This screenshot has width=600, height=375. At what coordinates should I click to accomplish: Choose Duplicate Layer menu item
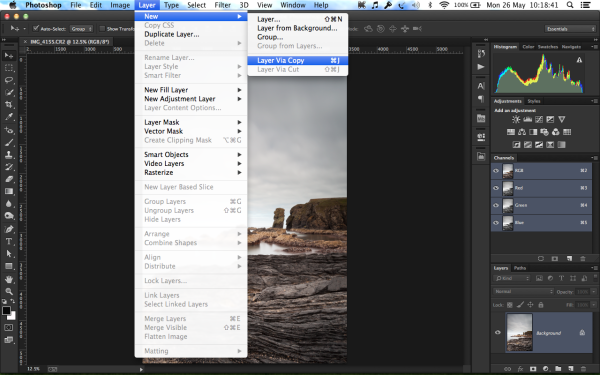tap(191, 34)
